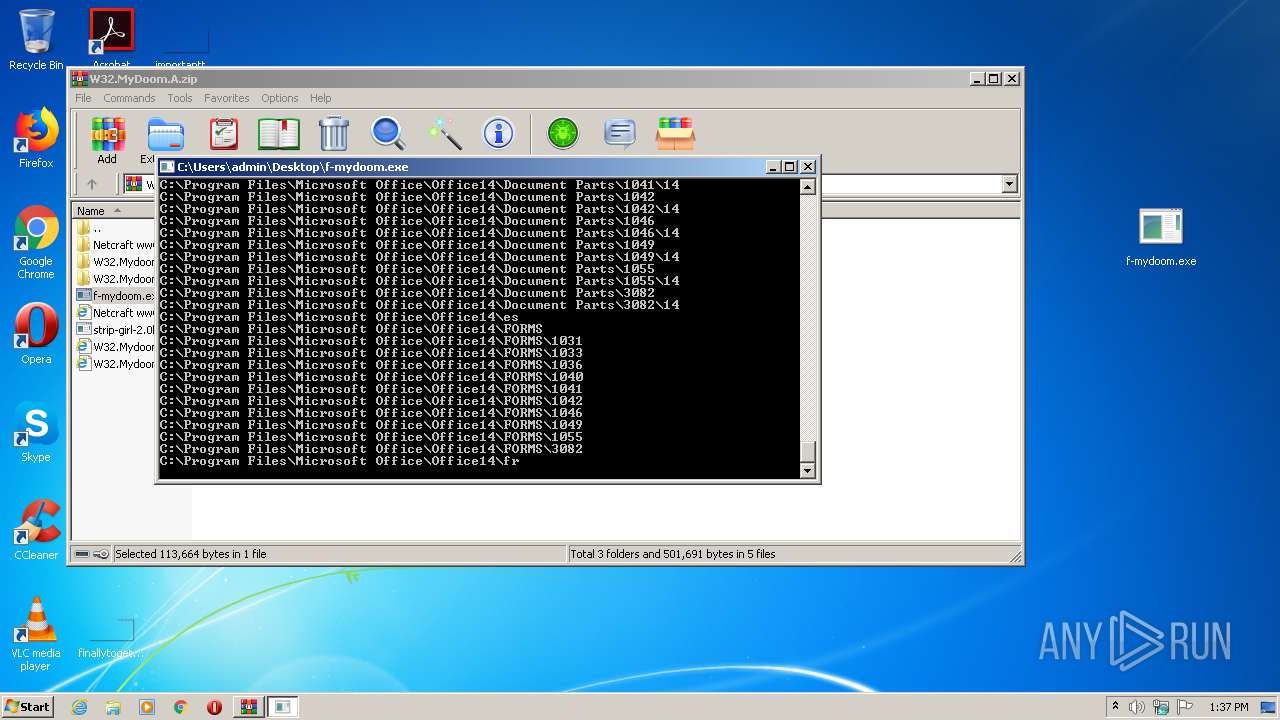
Task: Click console scrollbar up arrow
Action: [808, 187]
